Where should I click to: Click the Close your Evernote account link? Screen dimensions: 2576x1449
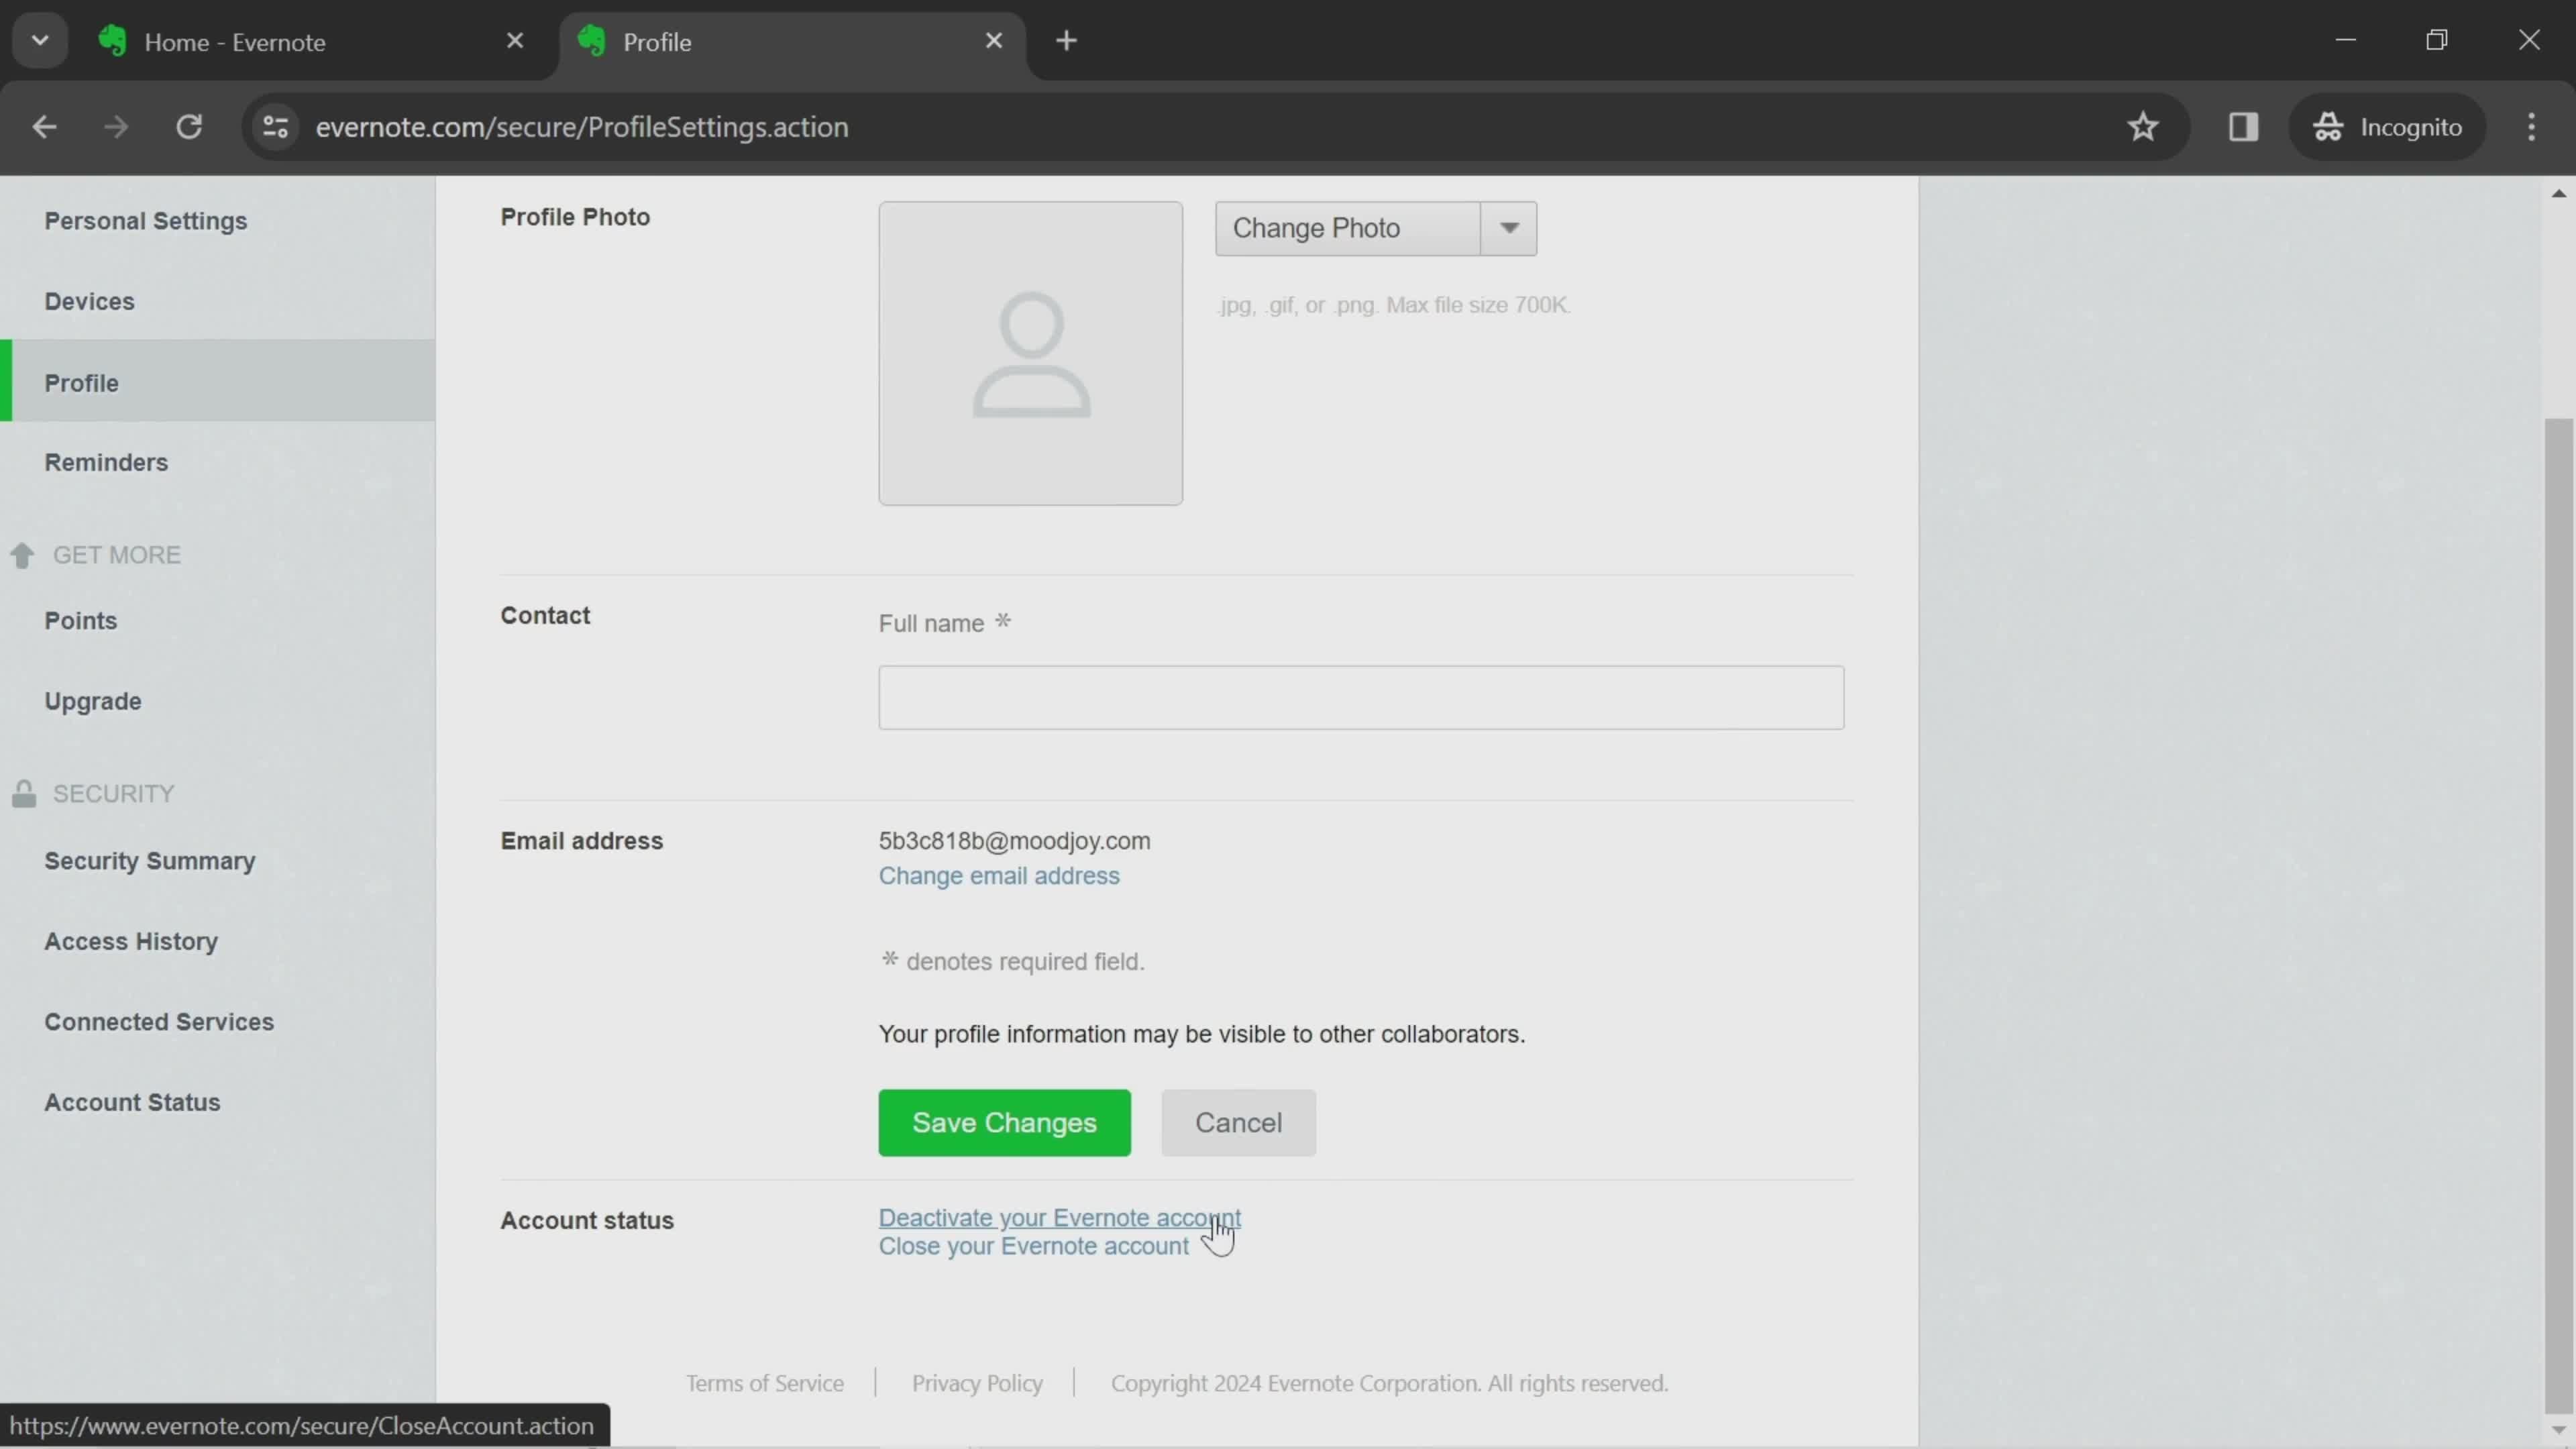[1033, 1246]
